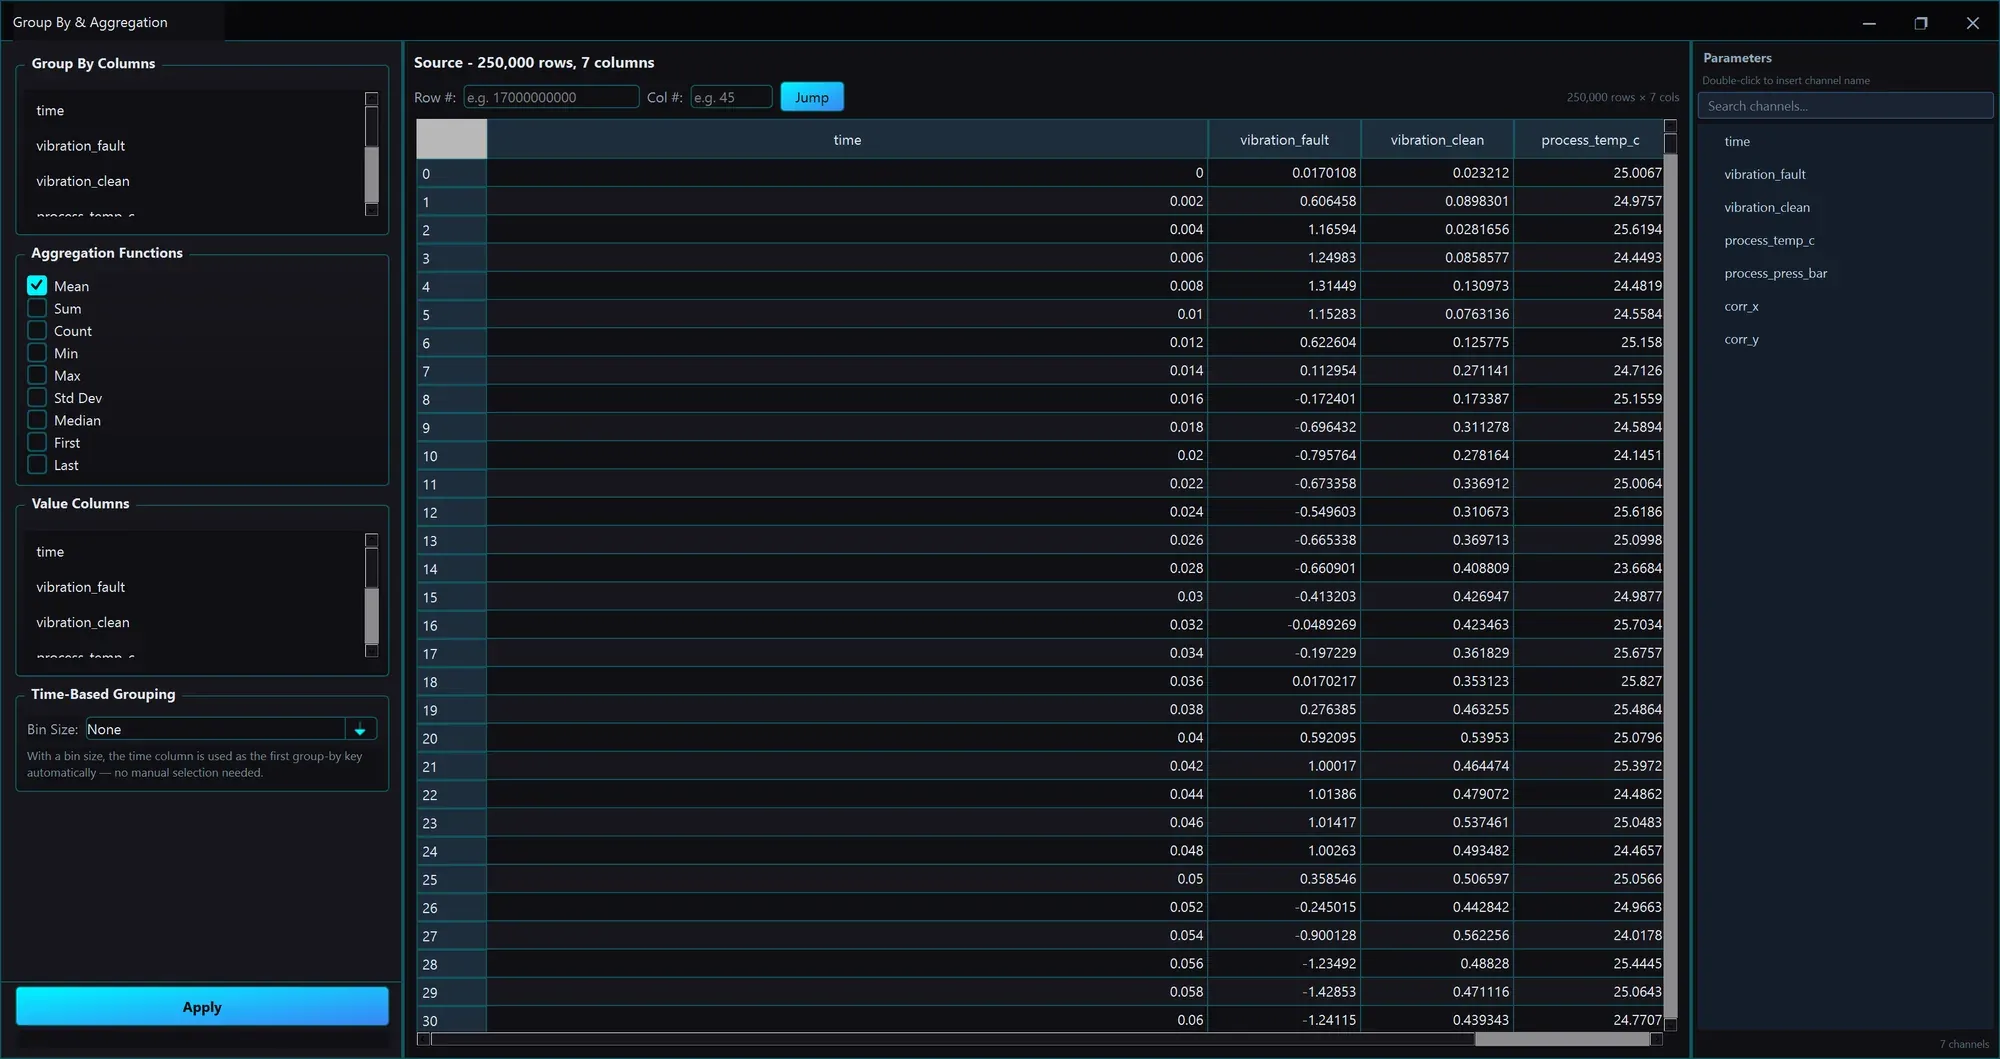Select vibration_fault in Group By Columns list

193,146
